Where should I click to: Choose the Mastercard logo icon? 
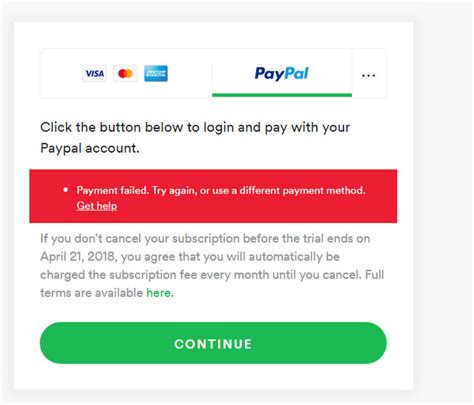point(125,73)
